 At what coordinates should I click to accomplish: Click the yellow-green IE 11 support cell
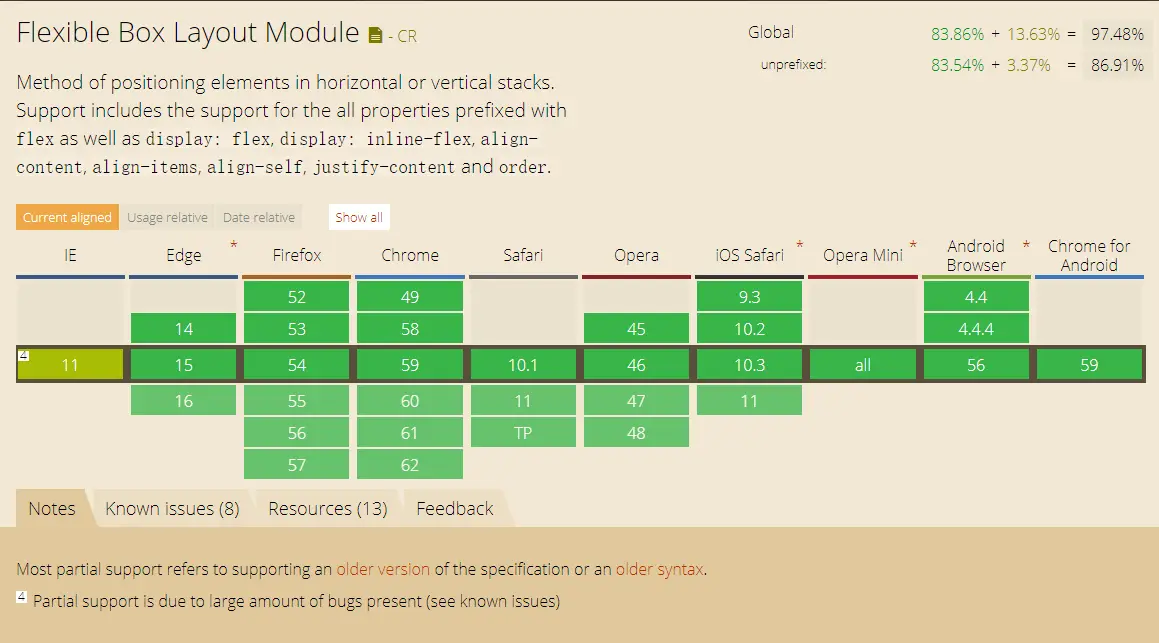pos(70,366)
